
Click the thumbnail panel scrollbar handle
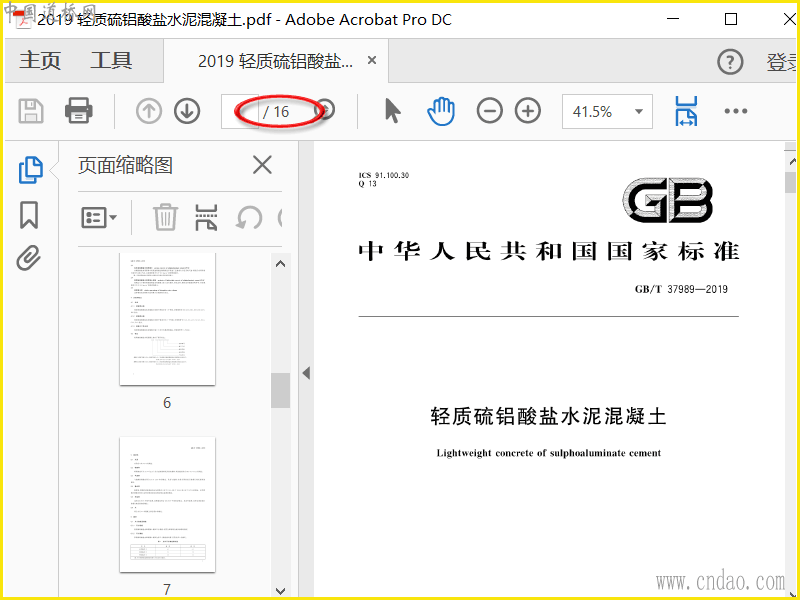point(280,390)
